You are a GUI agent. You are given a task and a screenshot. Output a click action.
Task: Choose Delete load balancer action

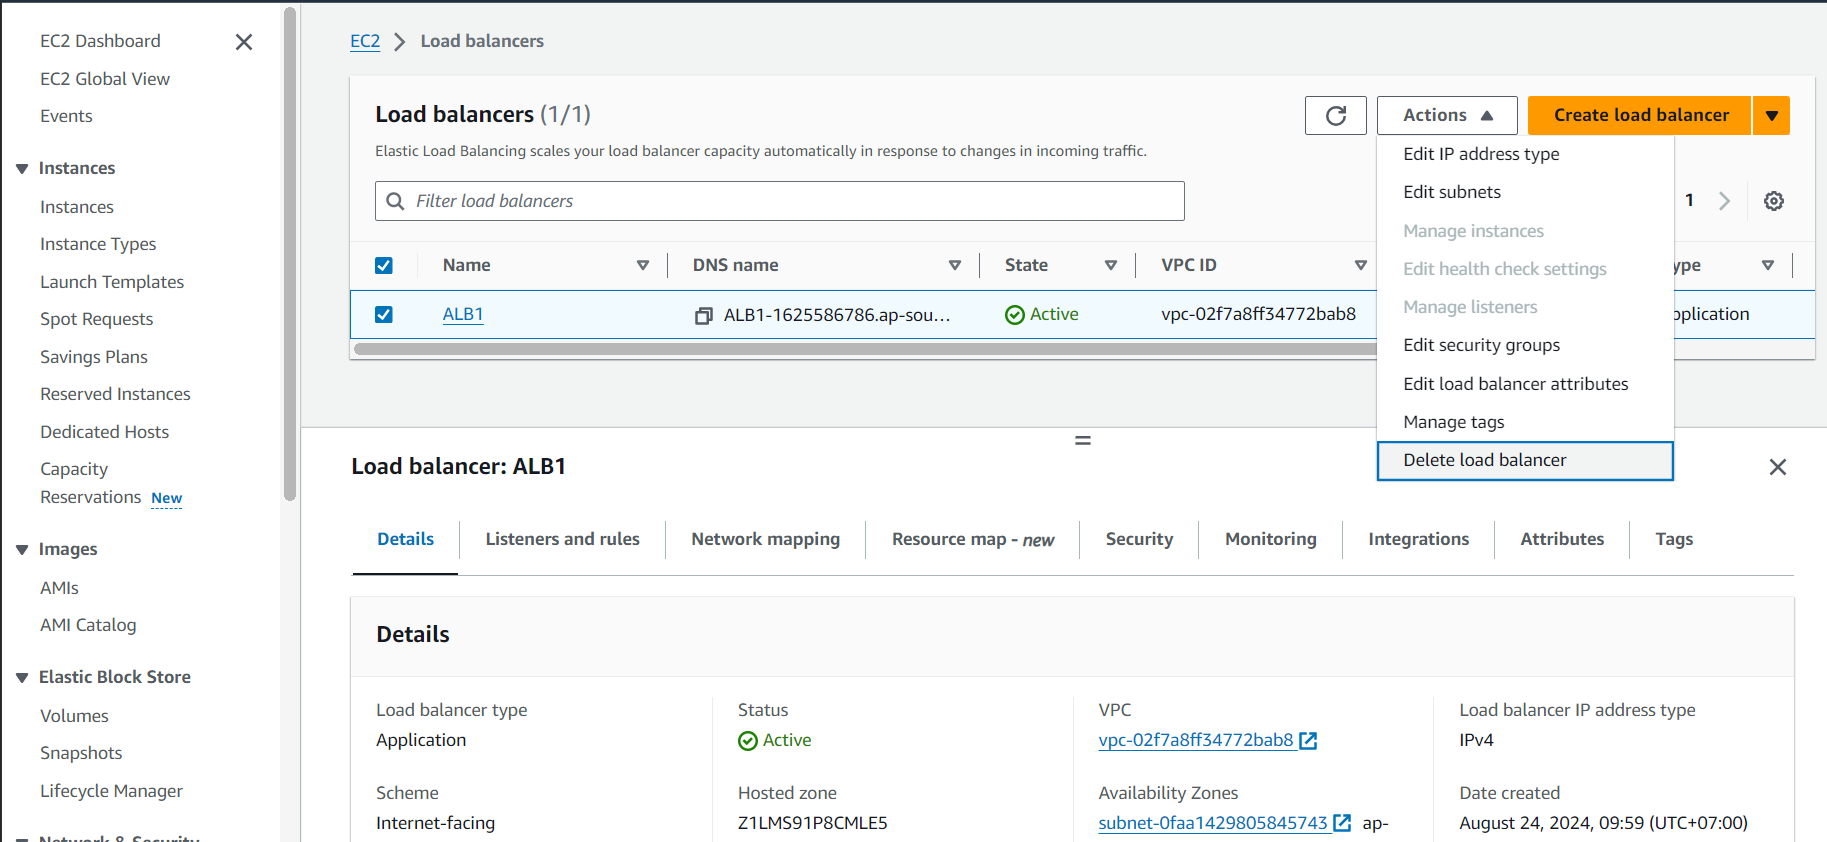pyautogui.click(x=1525, y=460)
